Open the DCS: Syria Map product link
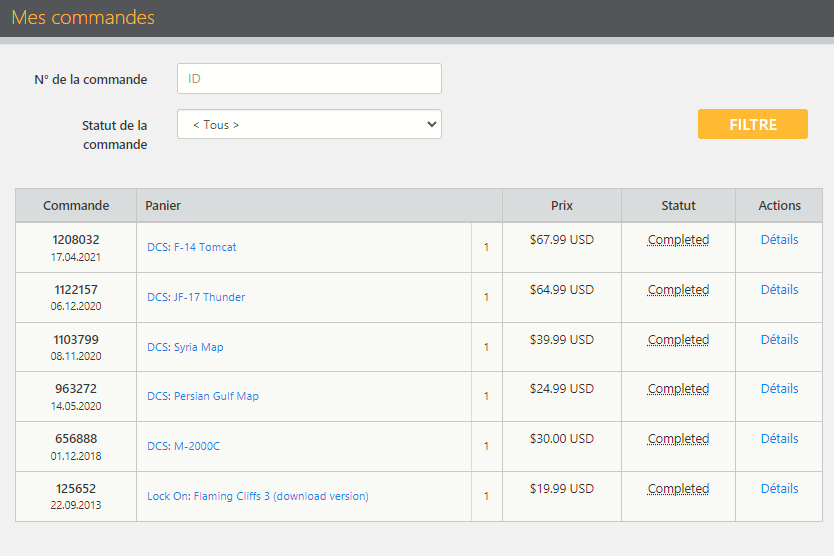Image resolution: width=834 pixels, height=556 pixels. pos(185,347)
